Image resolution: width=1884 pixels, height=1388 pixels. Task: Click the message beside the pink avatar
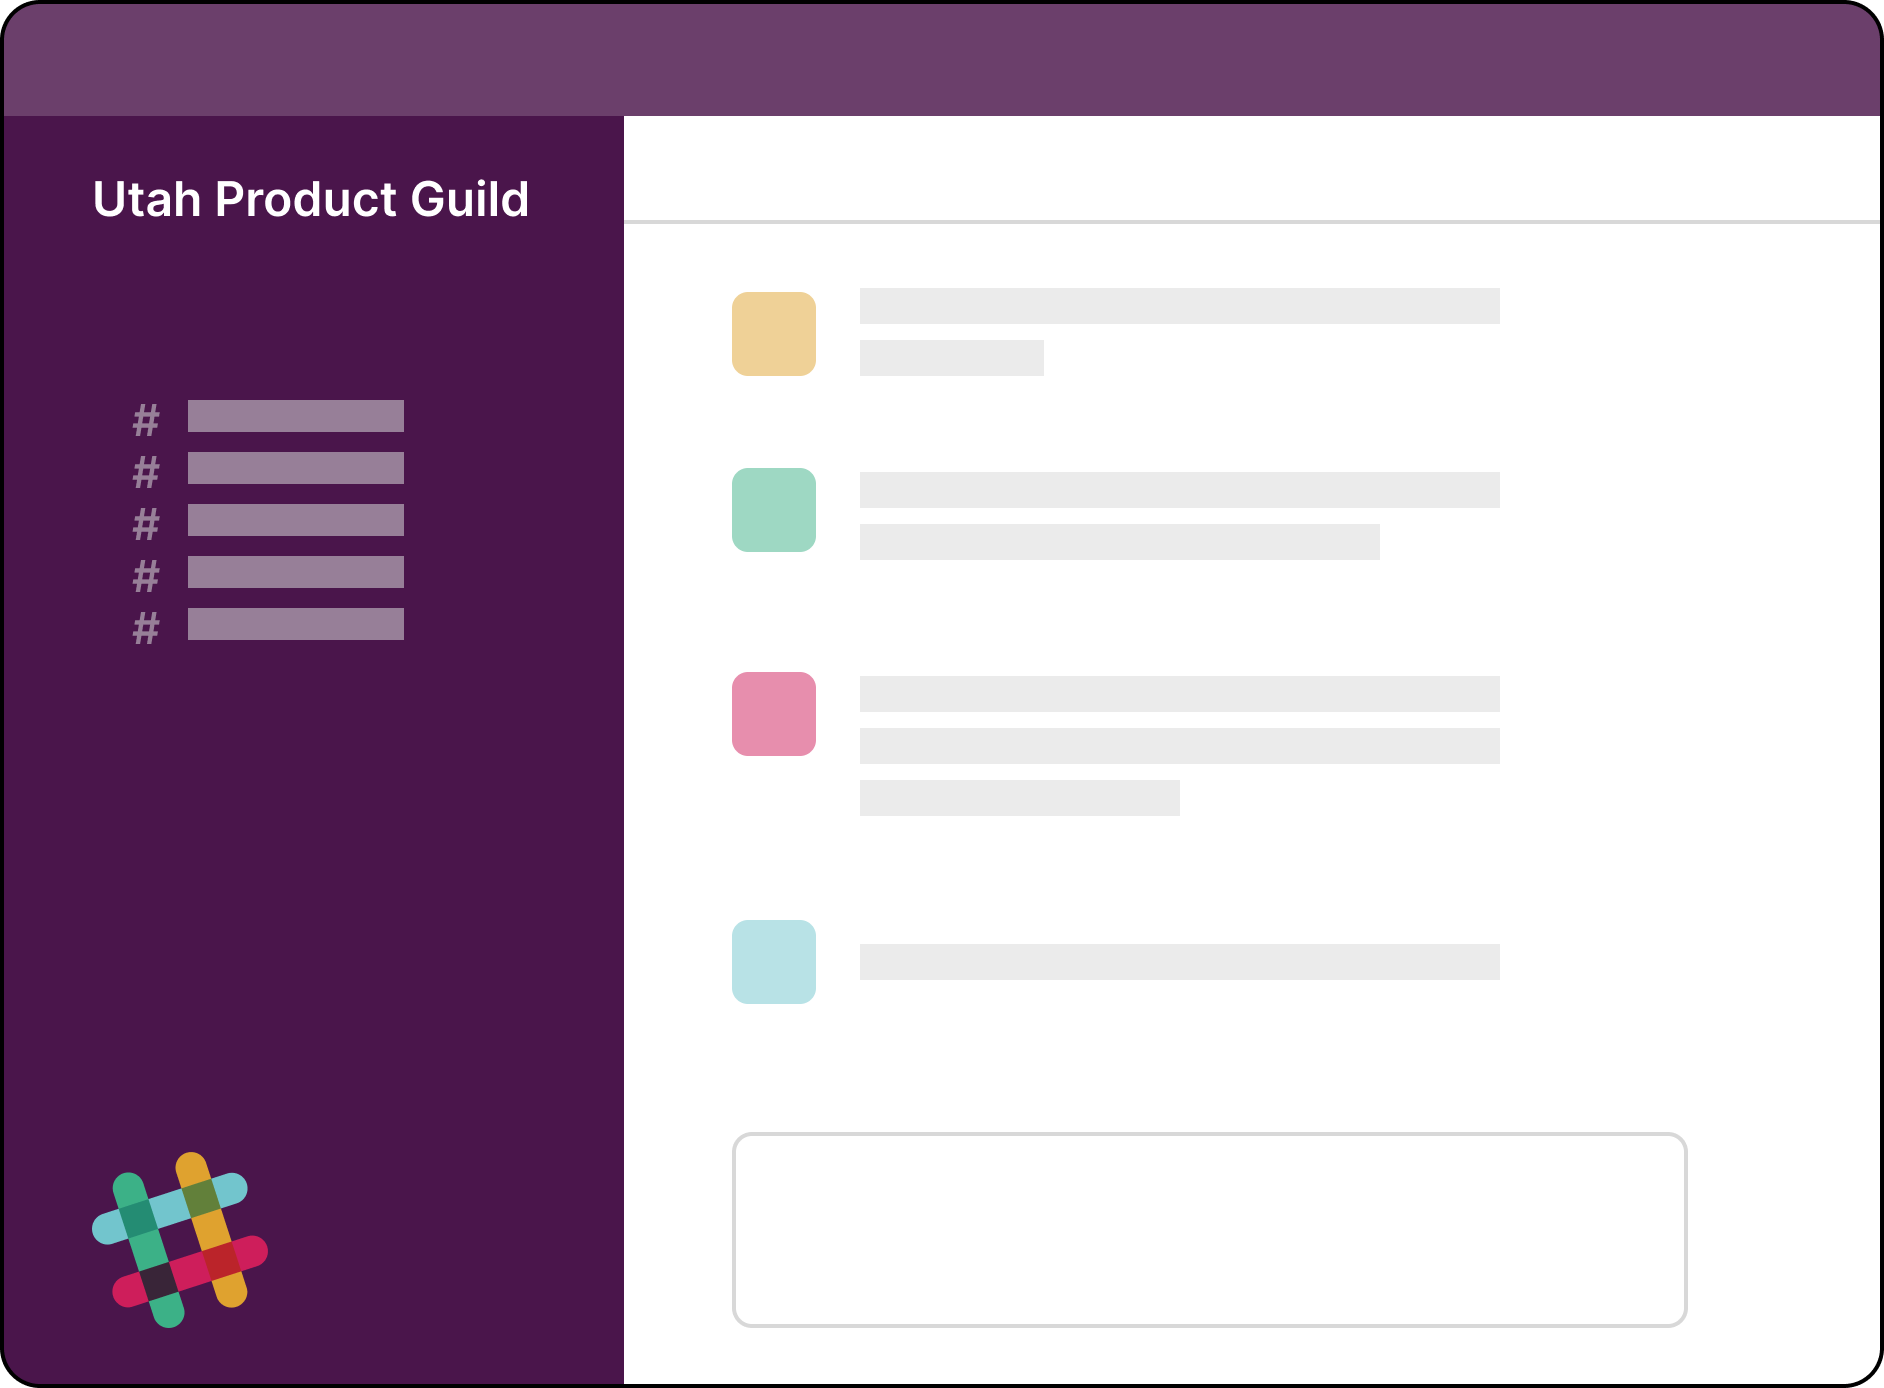click(1180, 746)
